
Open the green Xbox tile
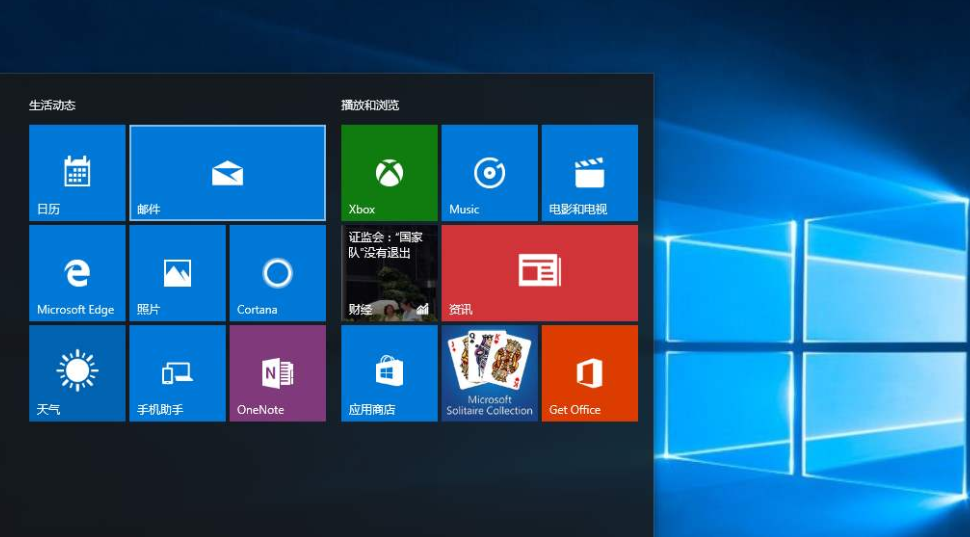389,172
